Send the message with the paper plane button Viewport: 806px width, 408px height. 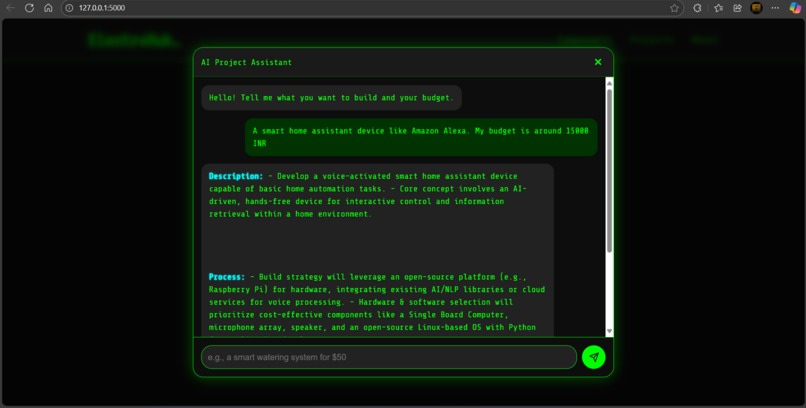pyautogui.click(x=593, y=357)
